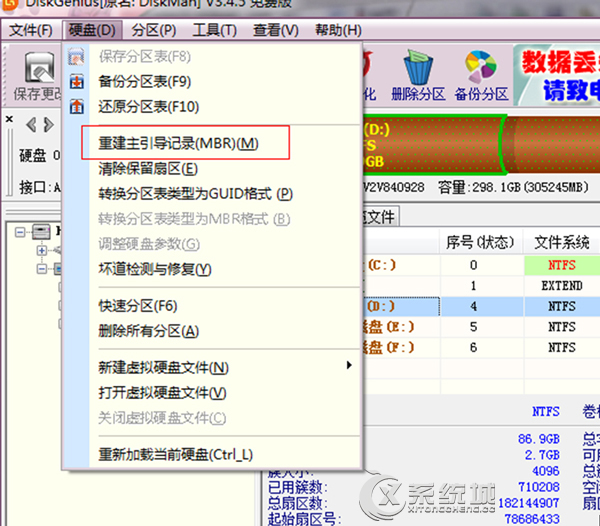Open the 分区(P) menu
Image resolution: width=600 pixels, height=526 pixels.
click(154, 30)
